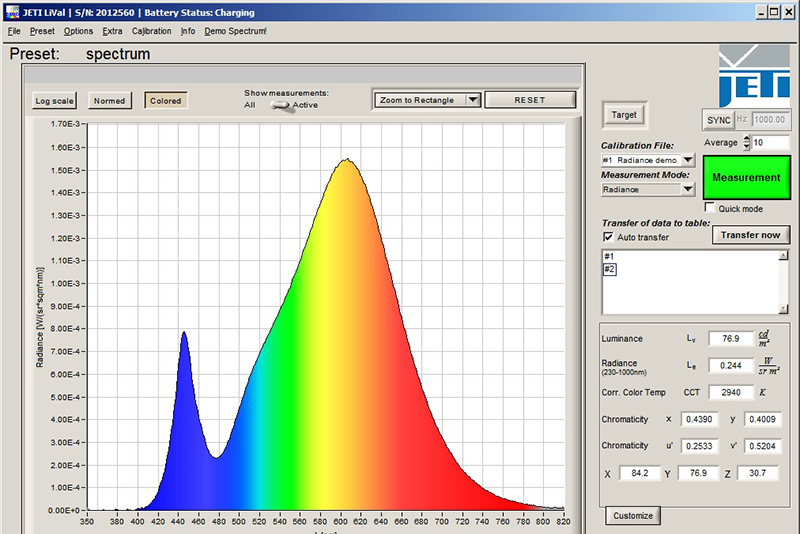Open the Extra menu

[x=112, y=31]
